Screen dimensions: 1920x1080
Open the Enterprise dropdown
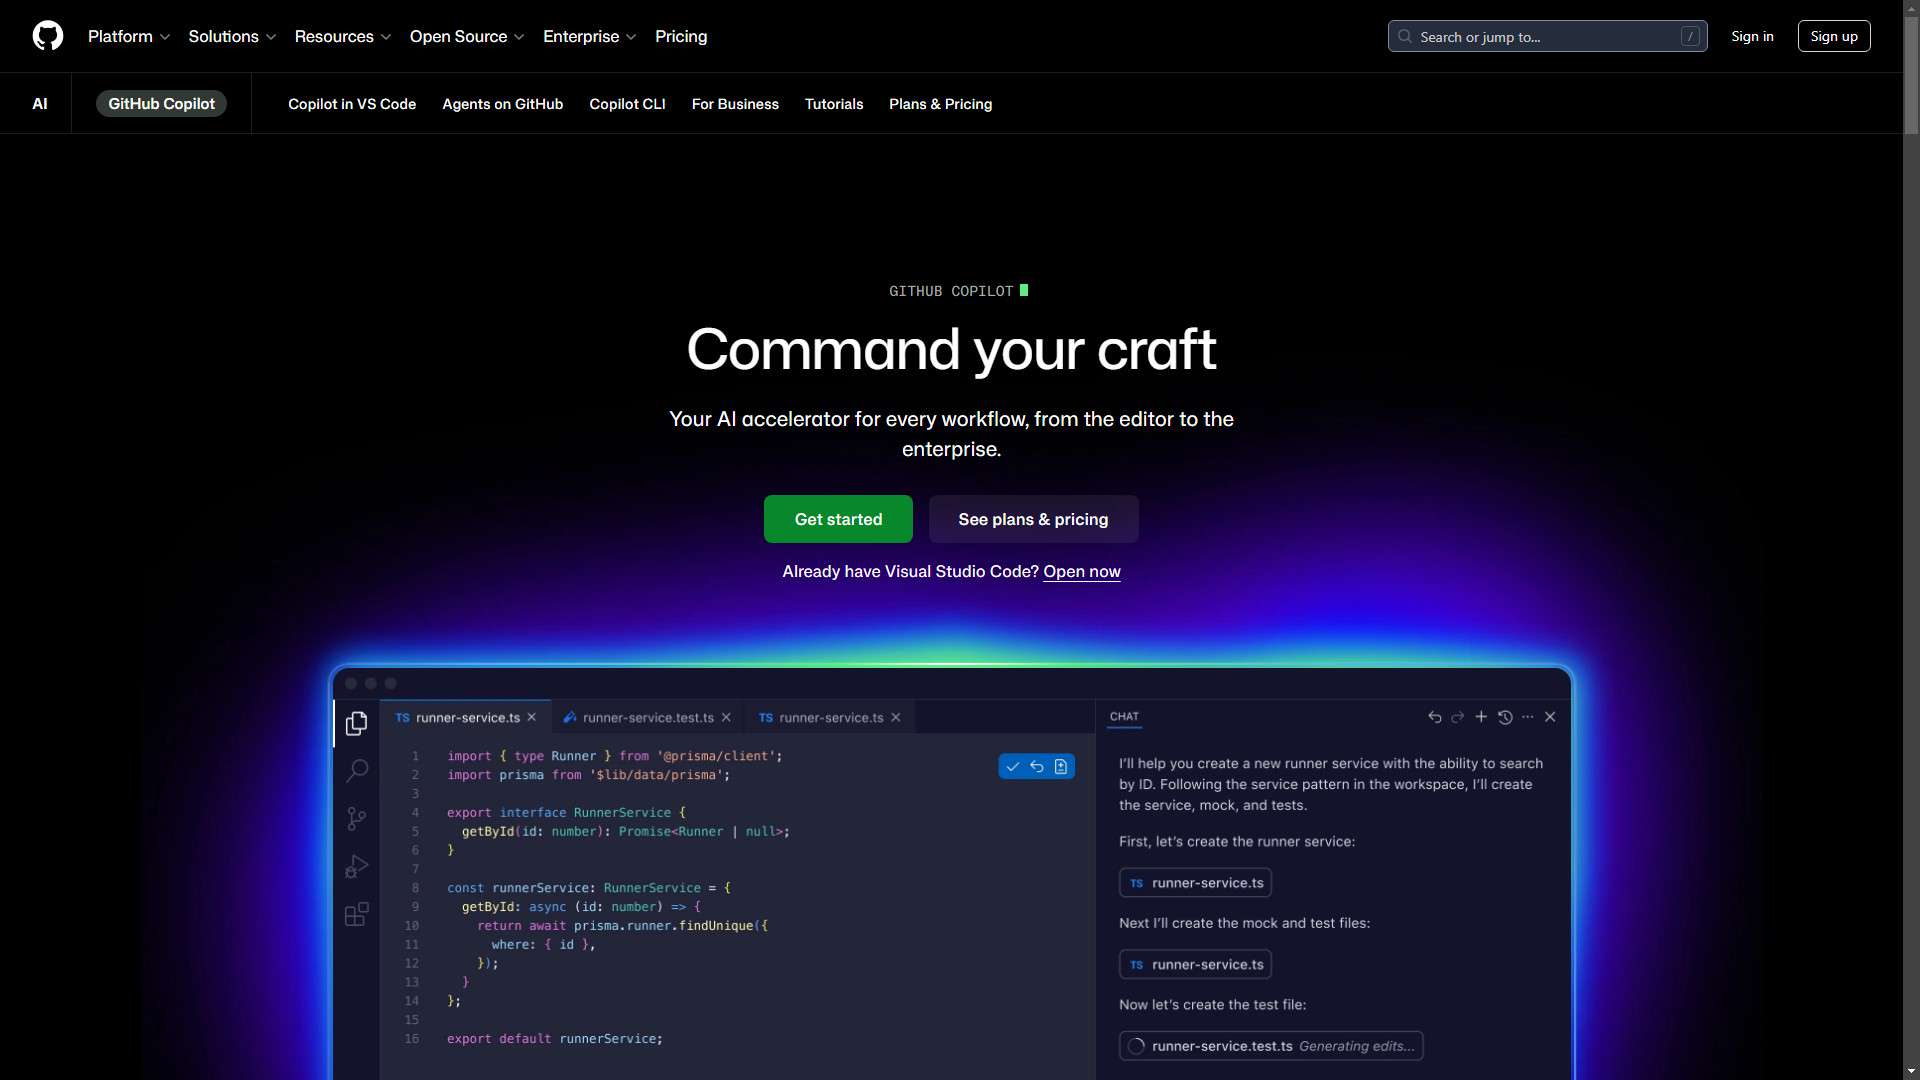[590, 37]
